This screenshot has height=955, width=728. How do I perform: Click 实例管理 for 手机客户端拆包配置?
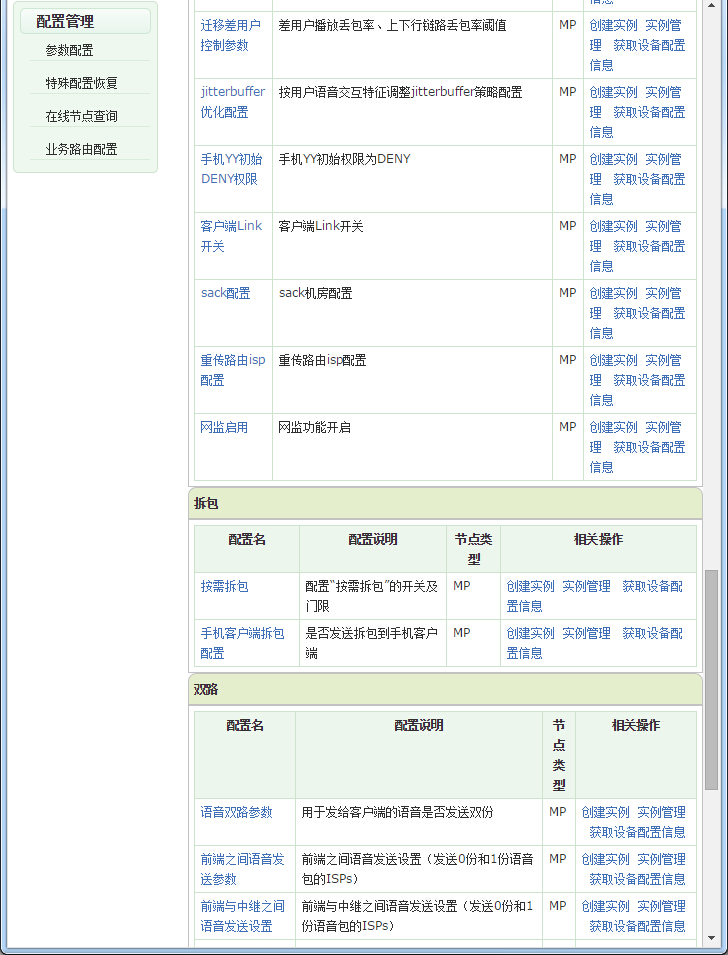point(586,633)
